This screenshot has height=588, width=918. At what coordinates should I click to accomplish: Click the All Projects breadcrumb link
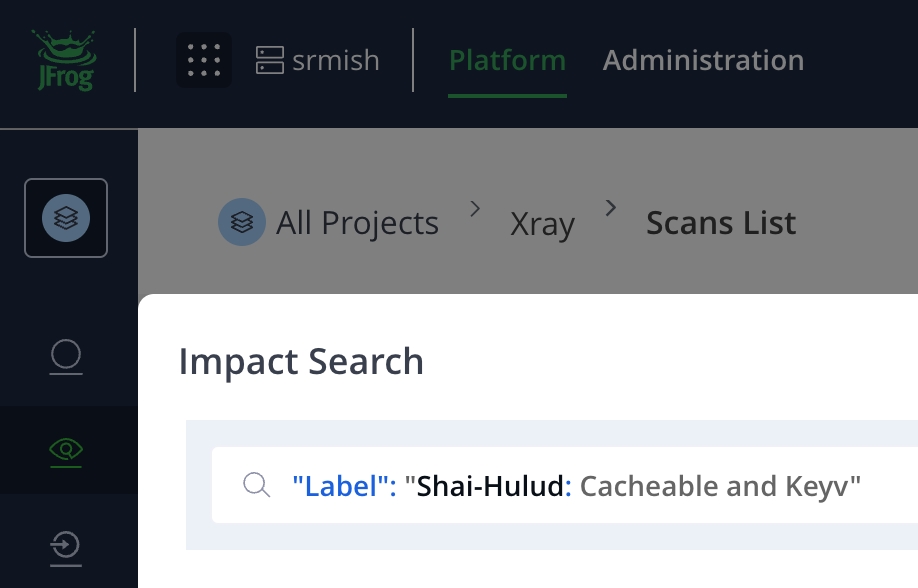pos(357,223)
